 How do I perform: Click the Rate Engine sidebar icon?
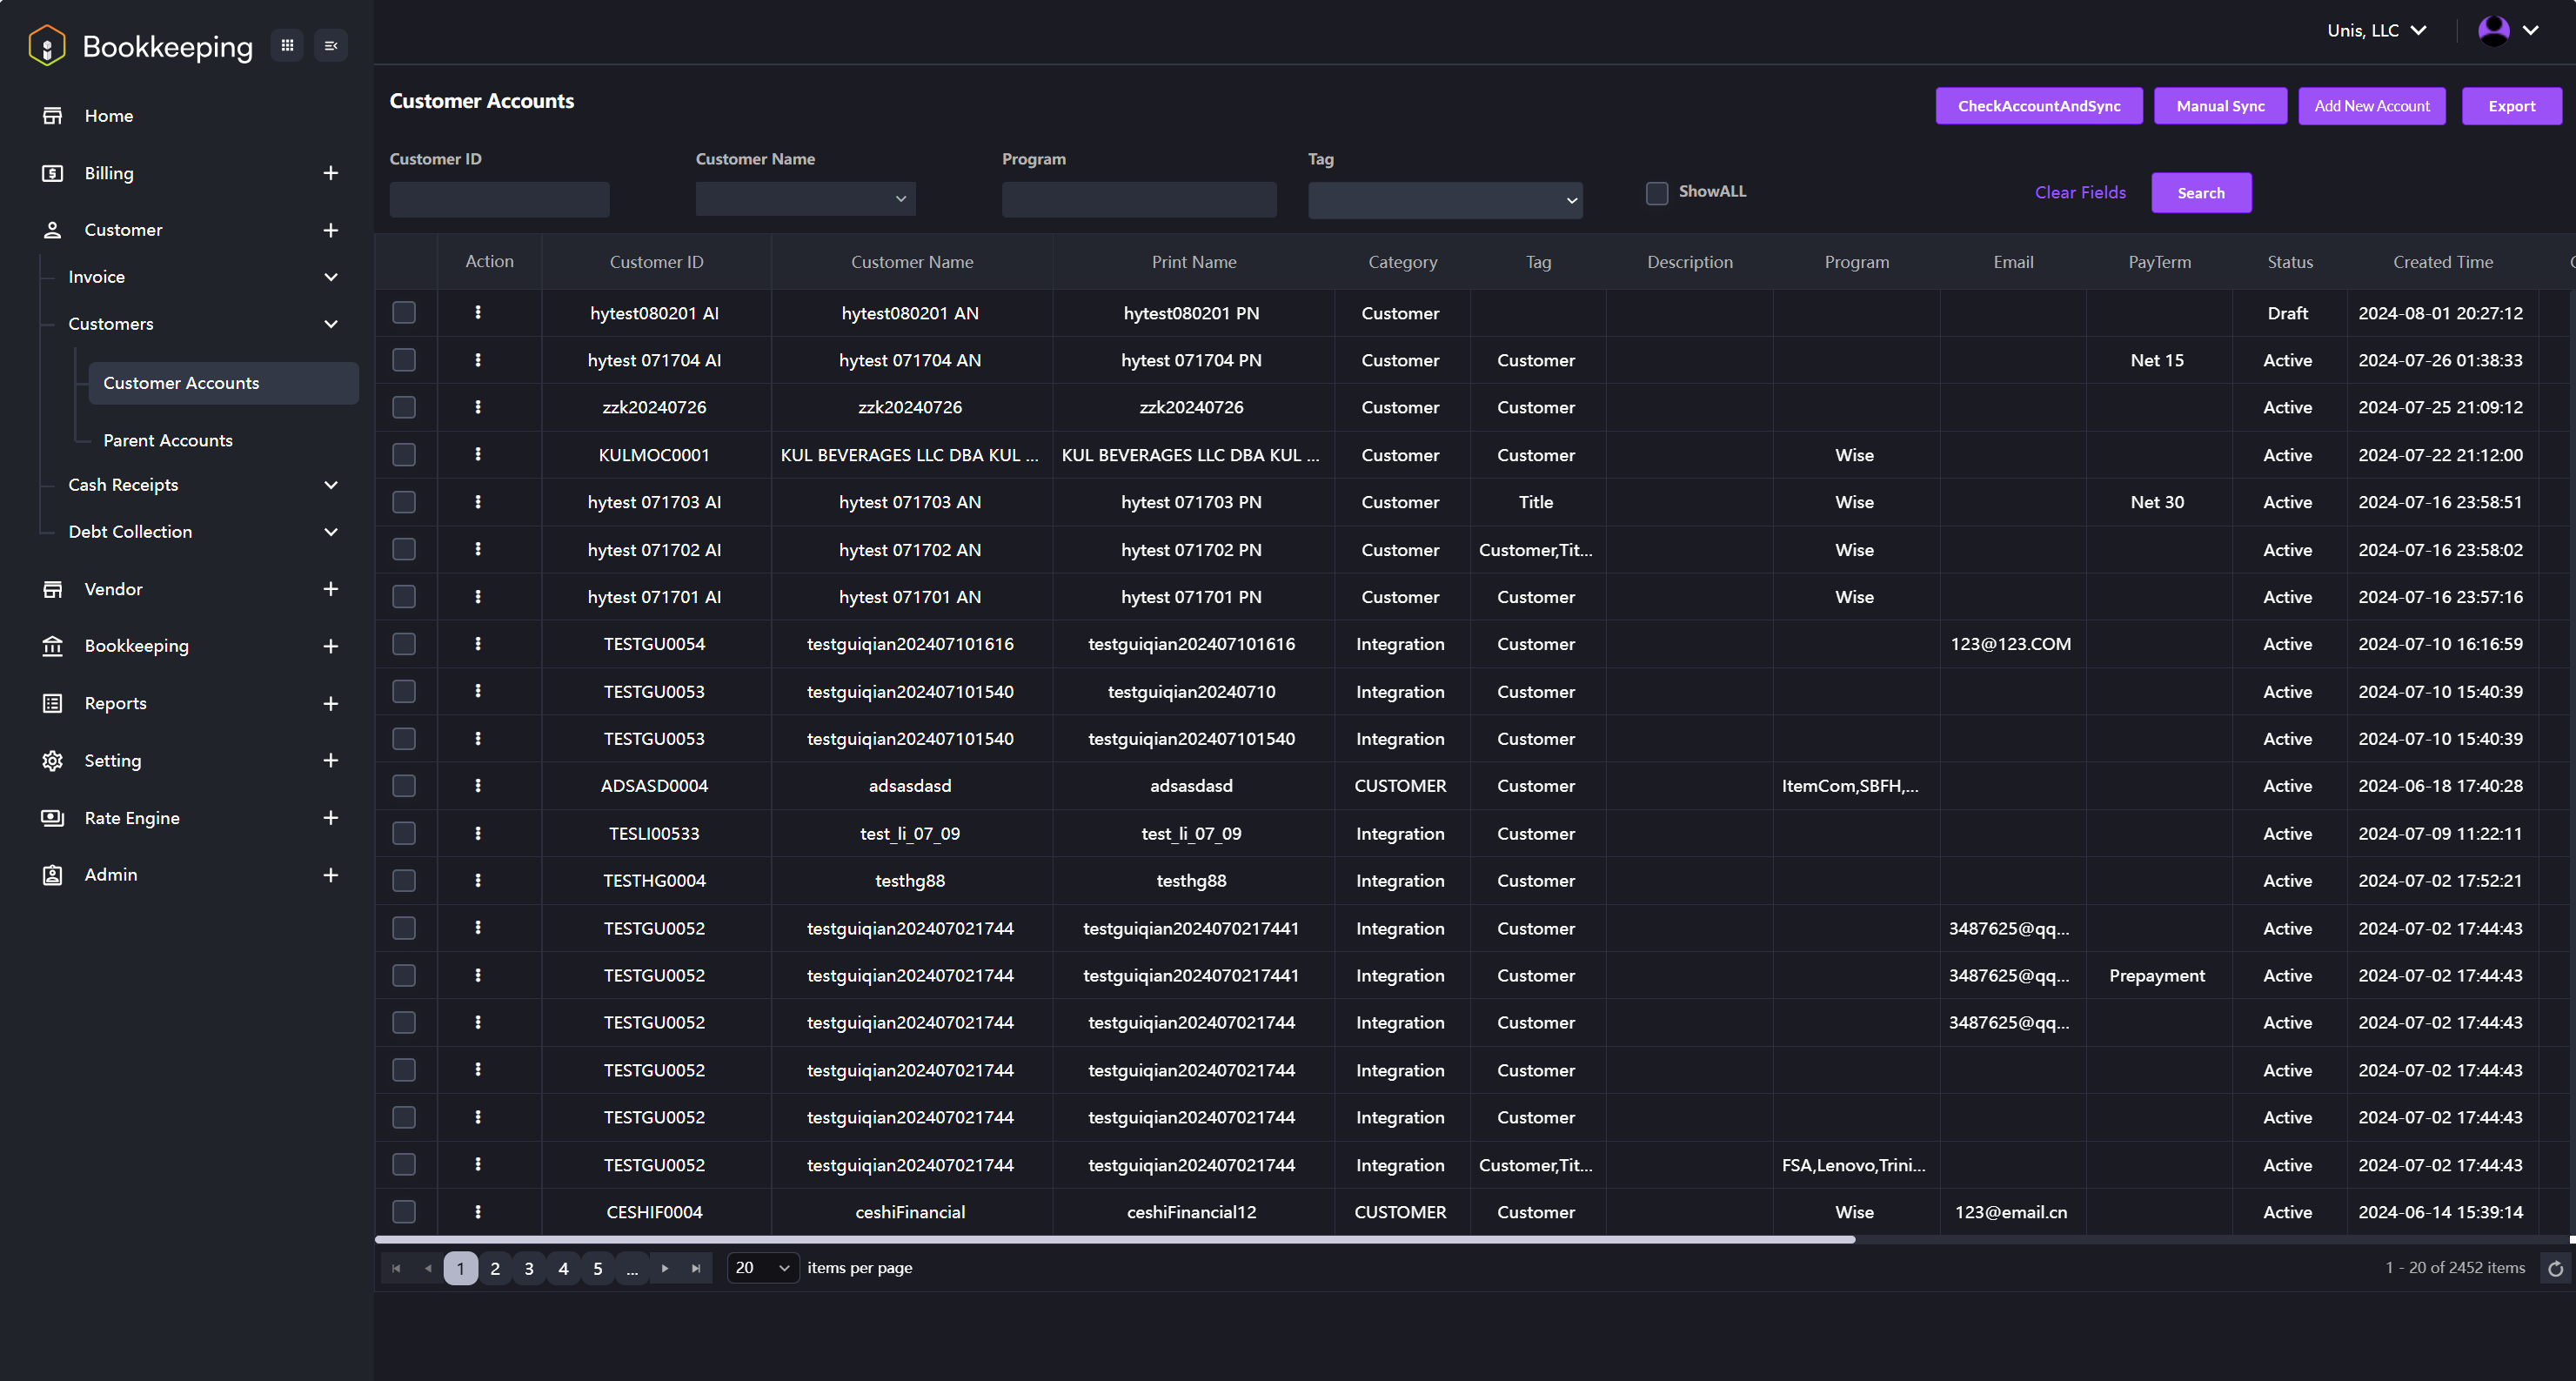(x=53, y=818)
